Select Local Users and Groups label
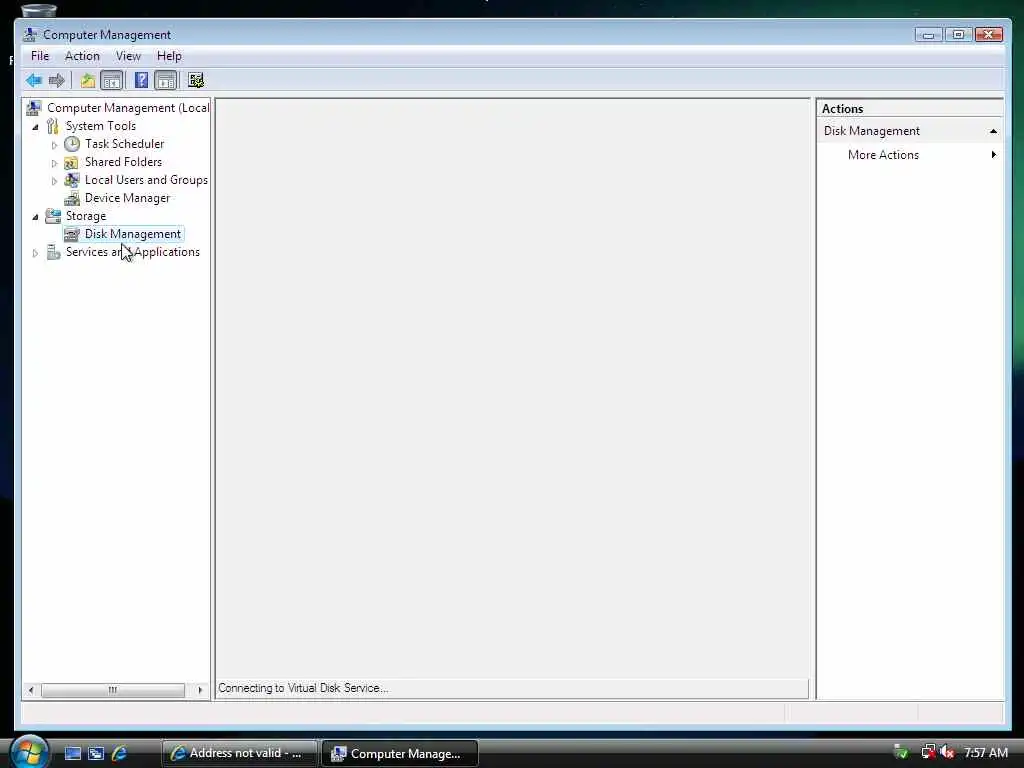 [146, 180]
